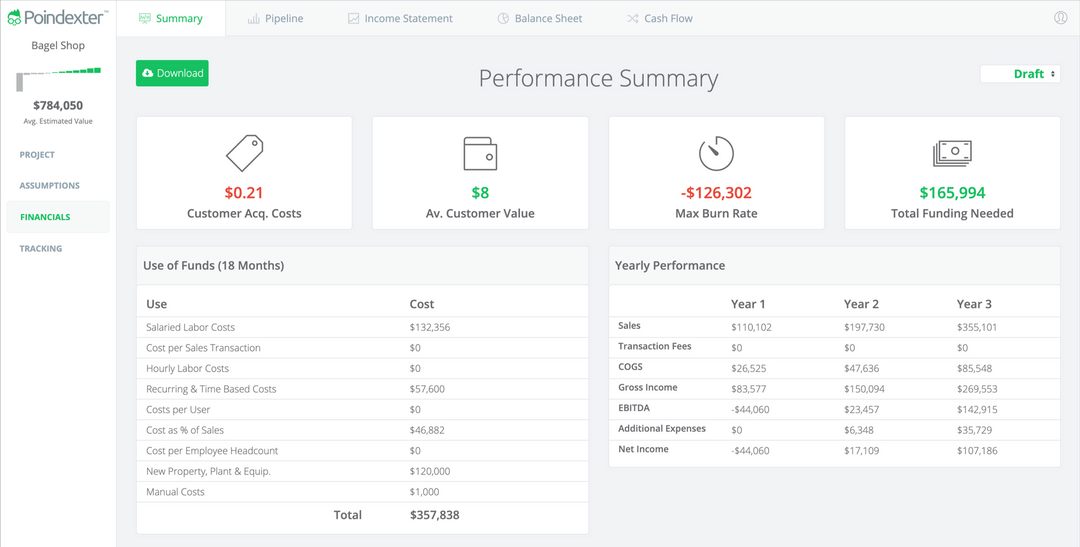Click the cash stack icon for Total Funding Needed
This screenshot has width=1080, height=547.
point(952,153)
